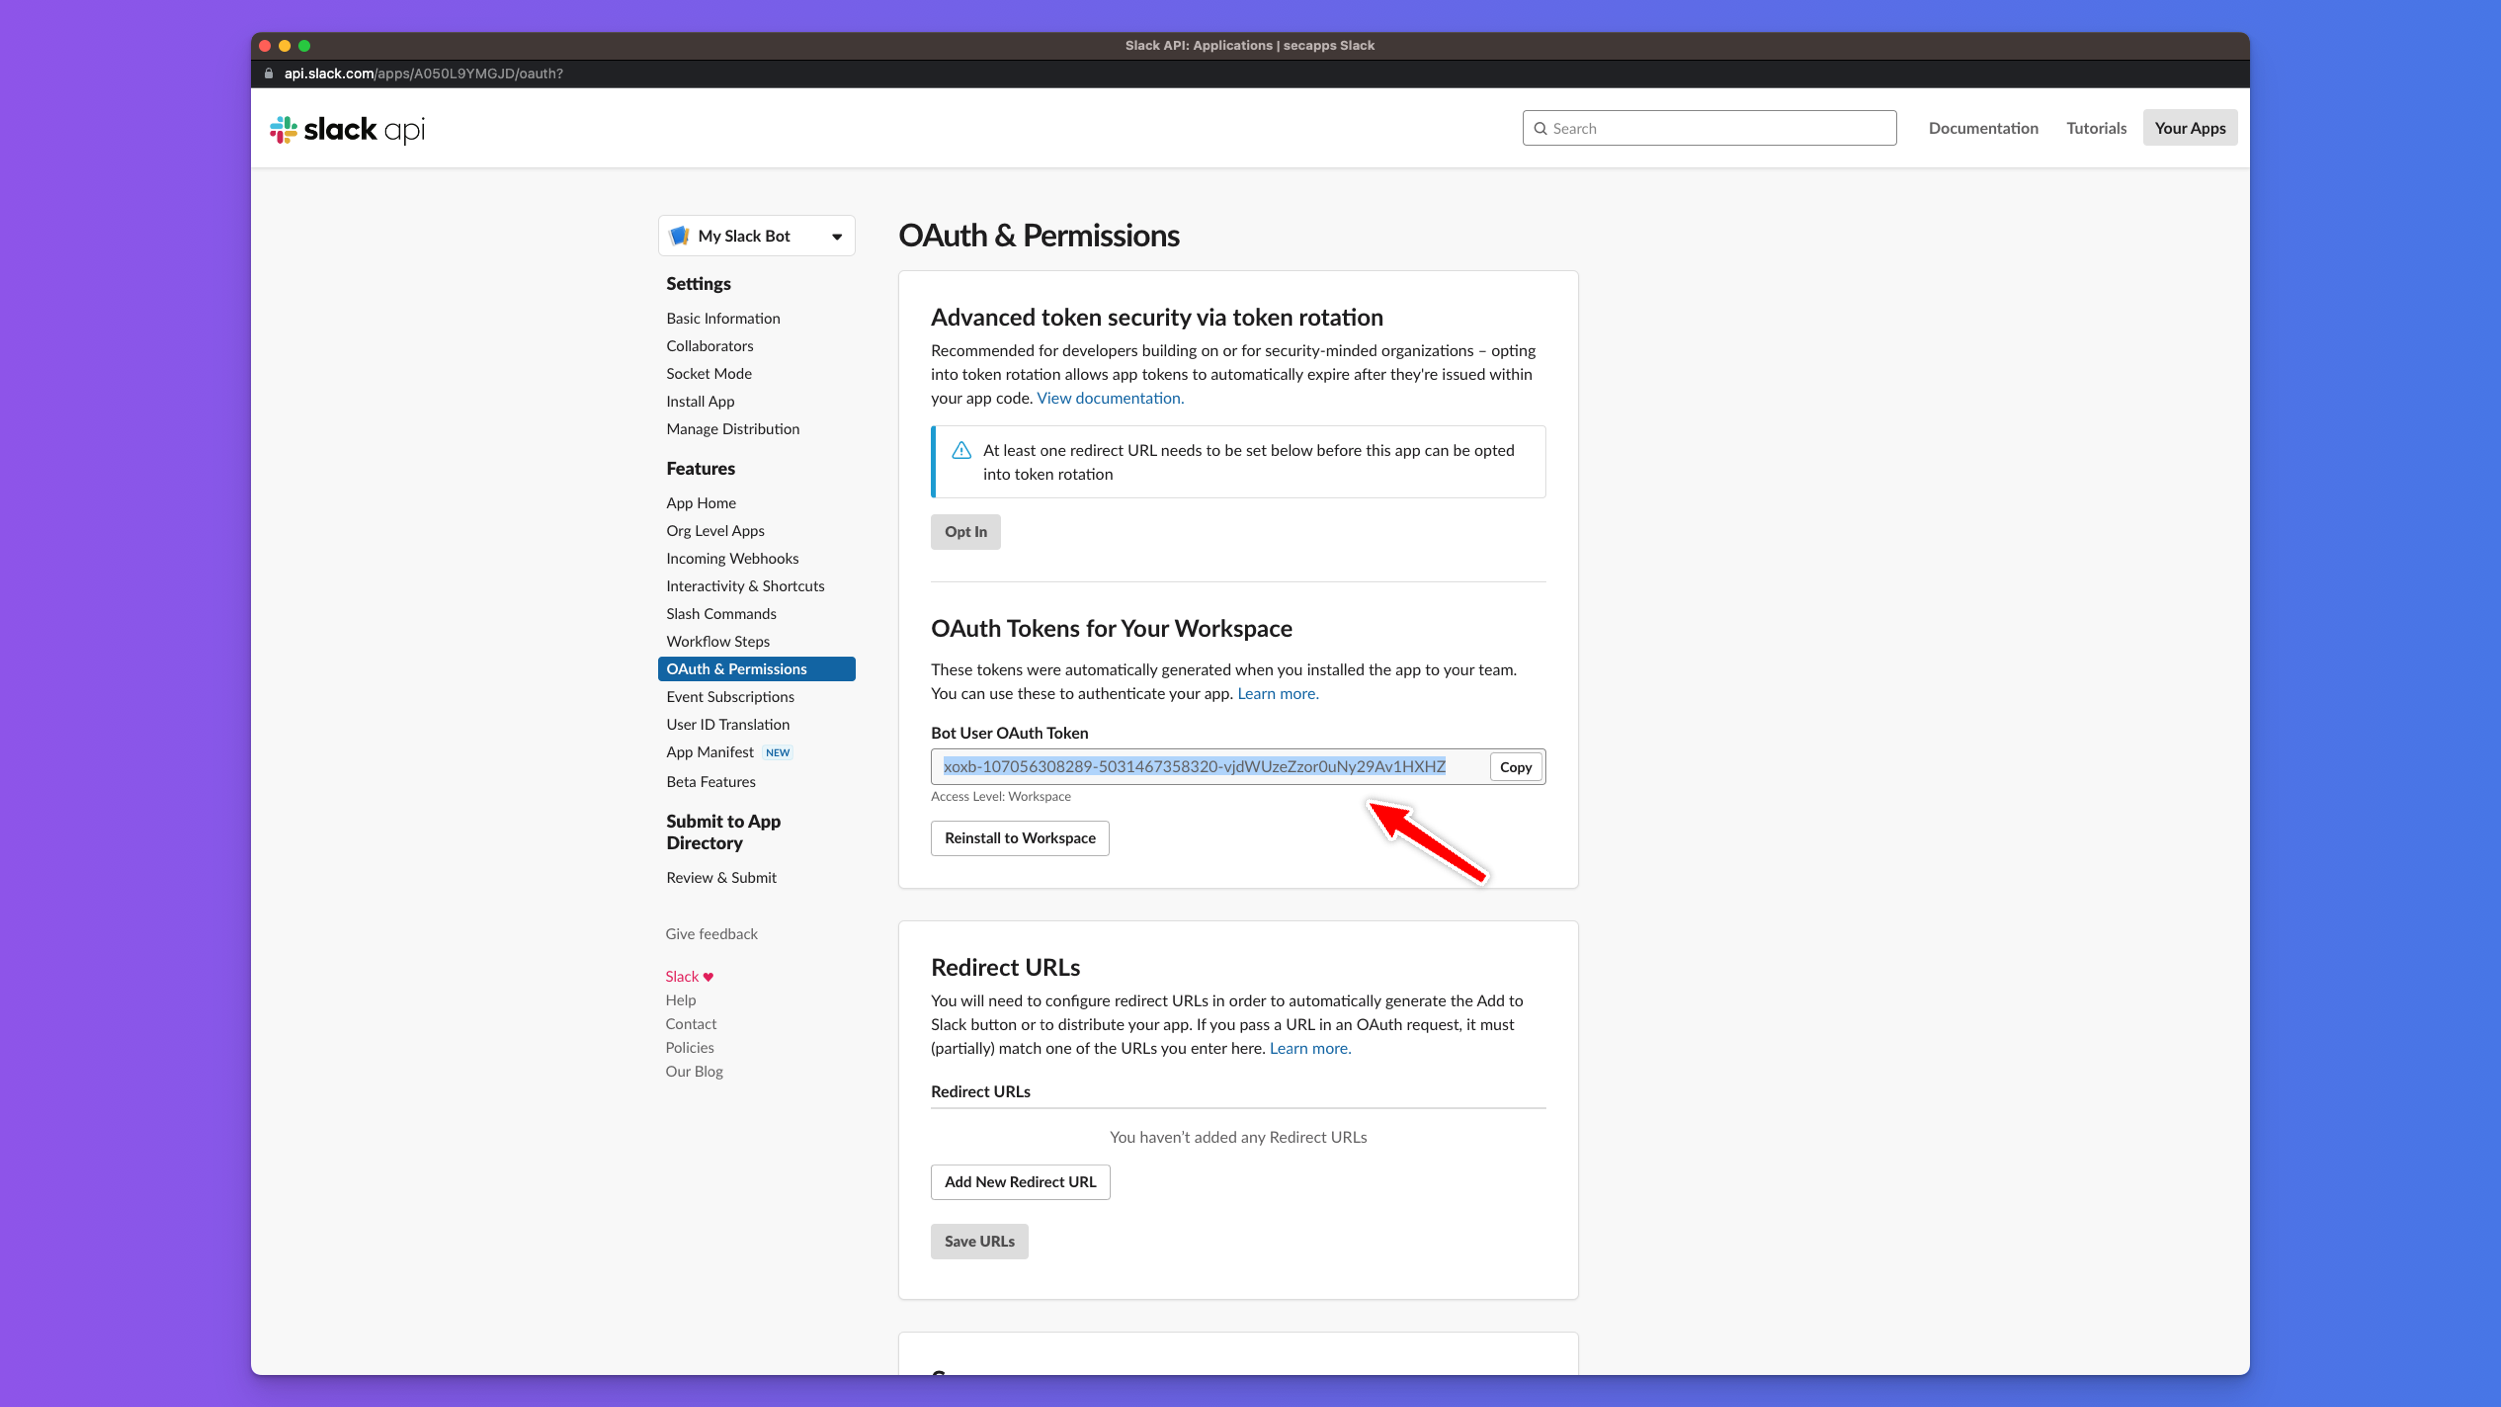The image size is (2501, 1407).
Task: Open Event Subscriptions in the sidebar
Action: coord(730,697)
